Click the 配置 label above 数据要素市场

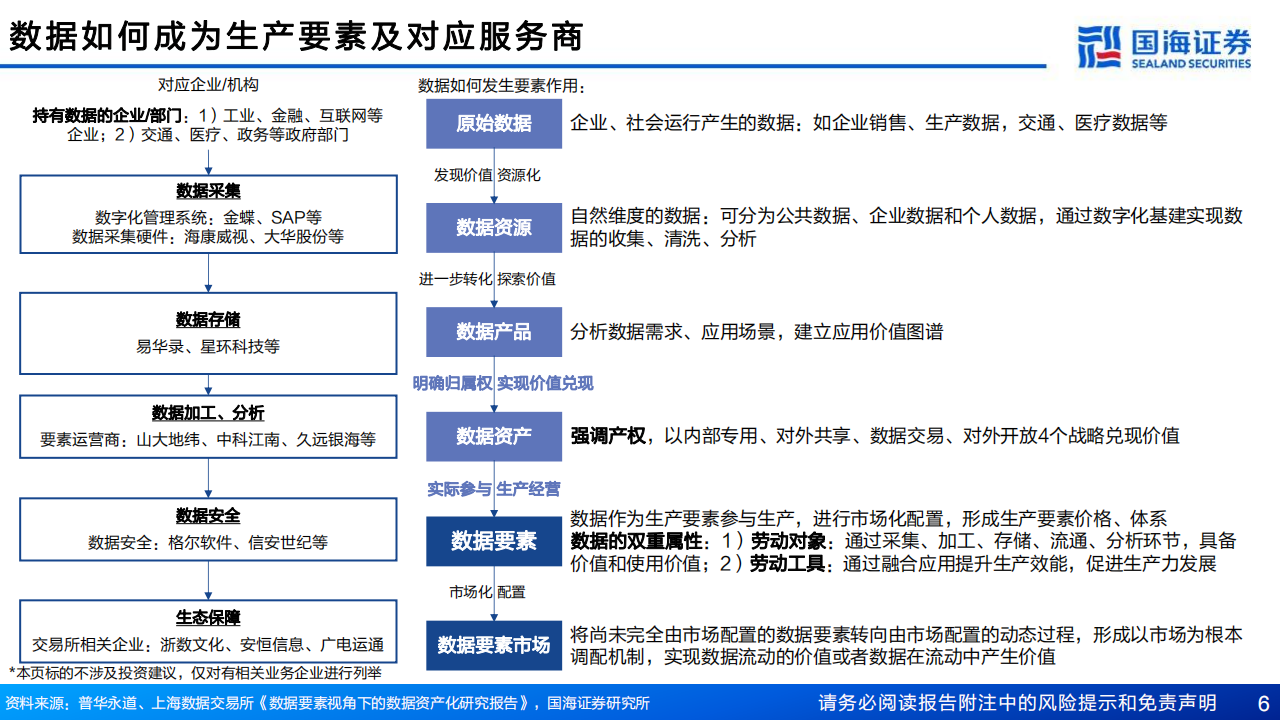coord(511,593)
